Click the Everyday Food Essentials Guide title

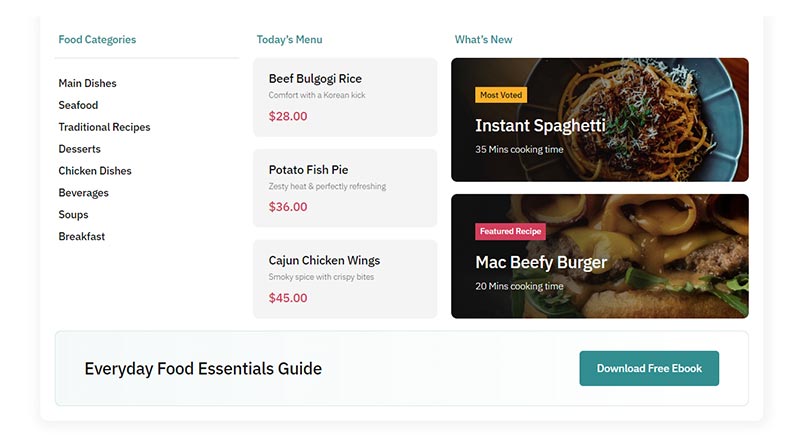[x=203, y=368]
